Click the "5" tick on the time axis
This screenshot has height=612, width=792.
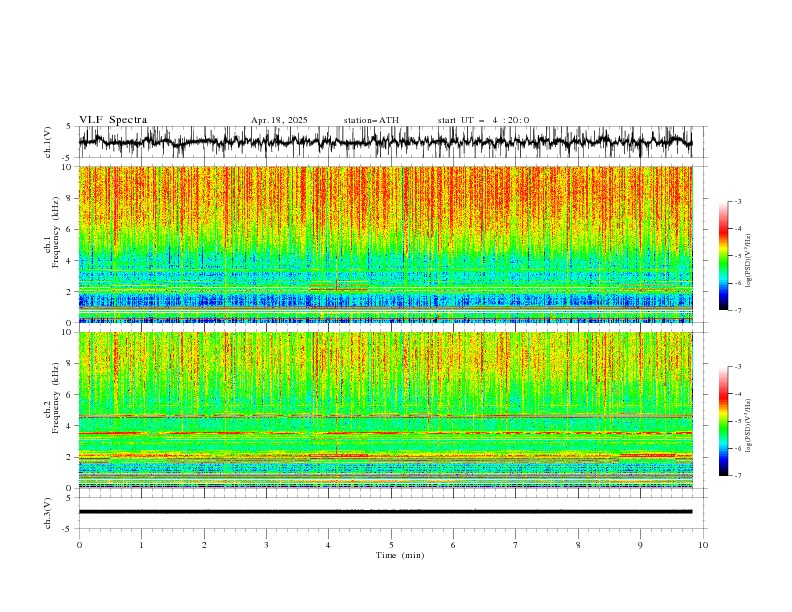pos(391,545)
